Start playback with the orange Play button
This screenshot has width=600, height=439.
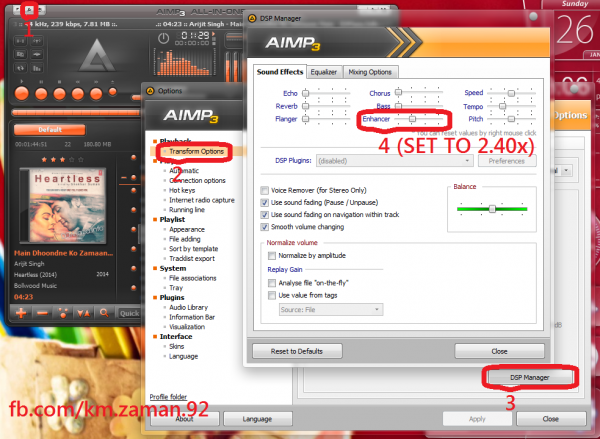[x=21, y=94]
